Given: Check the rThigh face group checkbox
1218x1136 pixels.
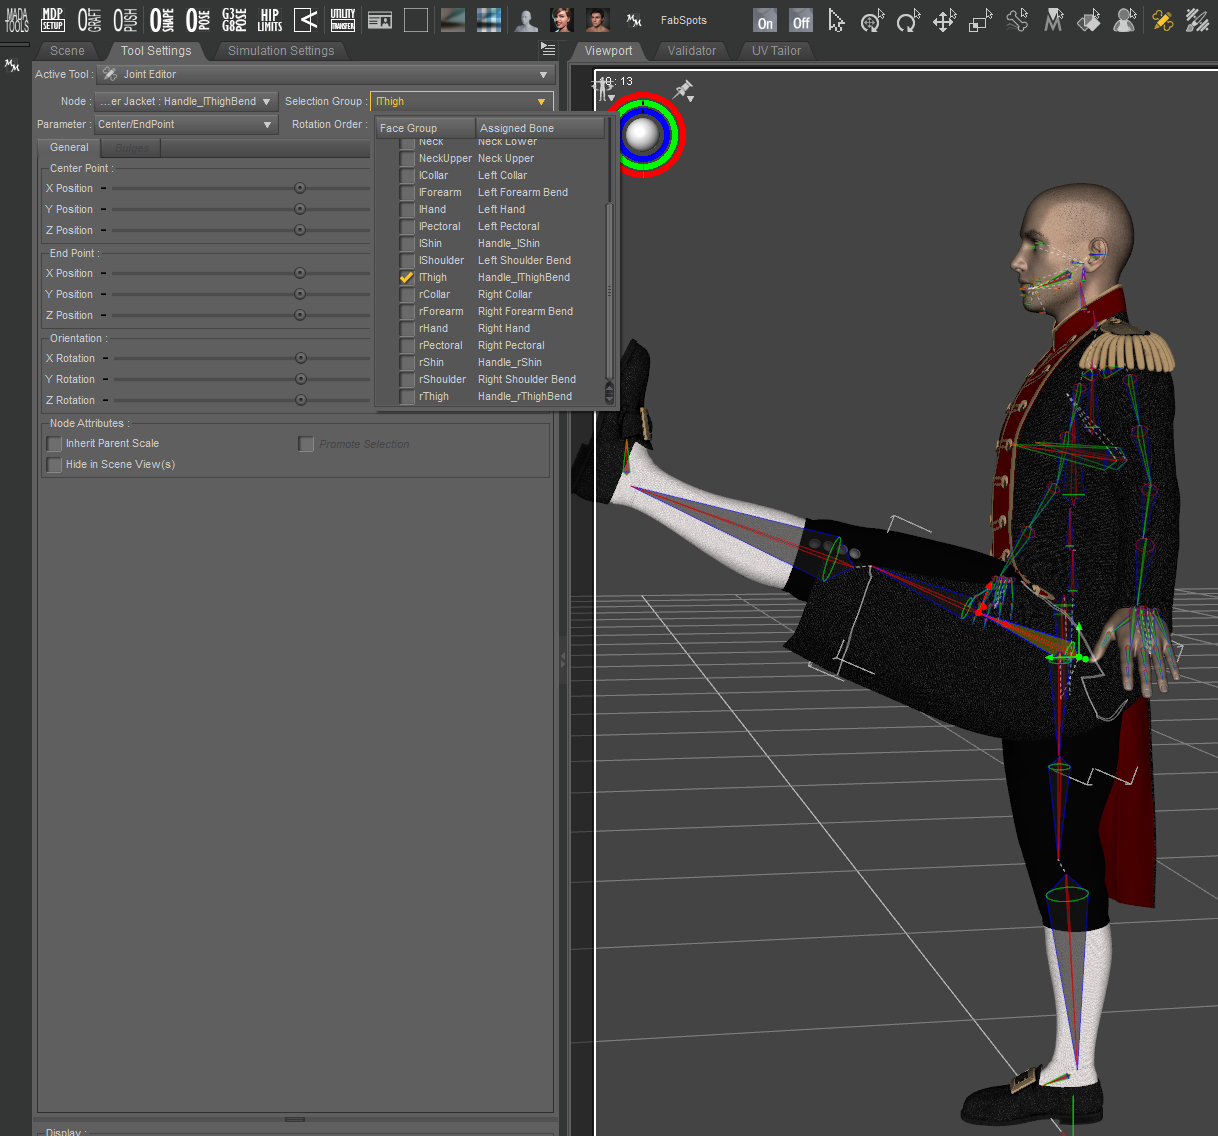Looking at the screenshot, I should 407,397.
